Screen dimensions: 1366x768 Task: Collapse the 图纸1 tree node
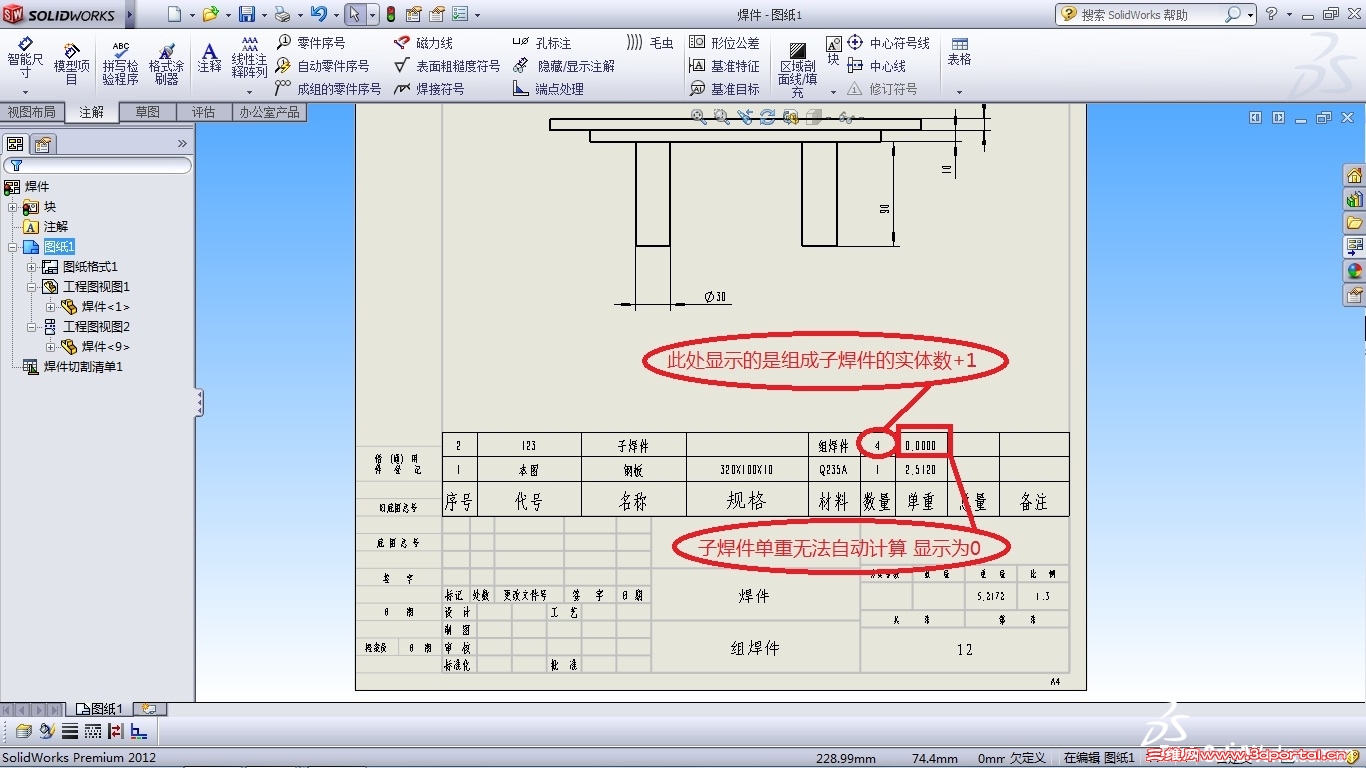13,247
